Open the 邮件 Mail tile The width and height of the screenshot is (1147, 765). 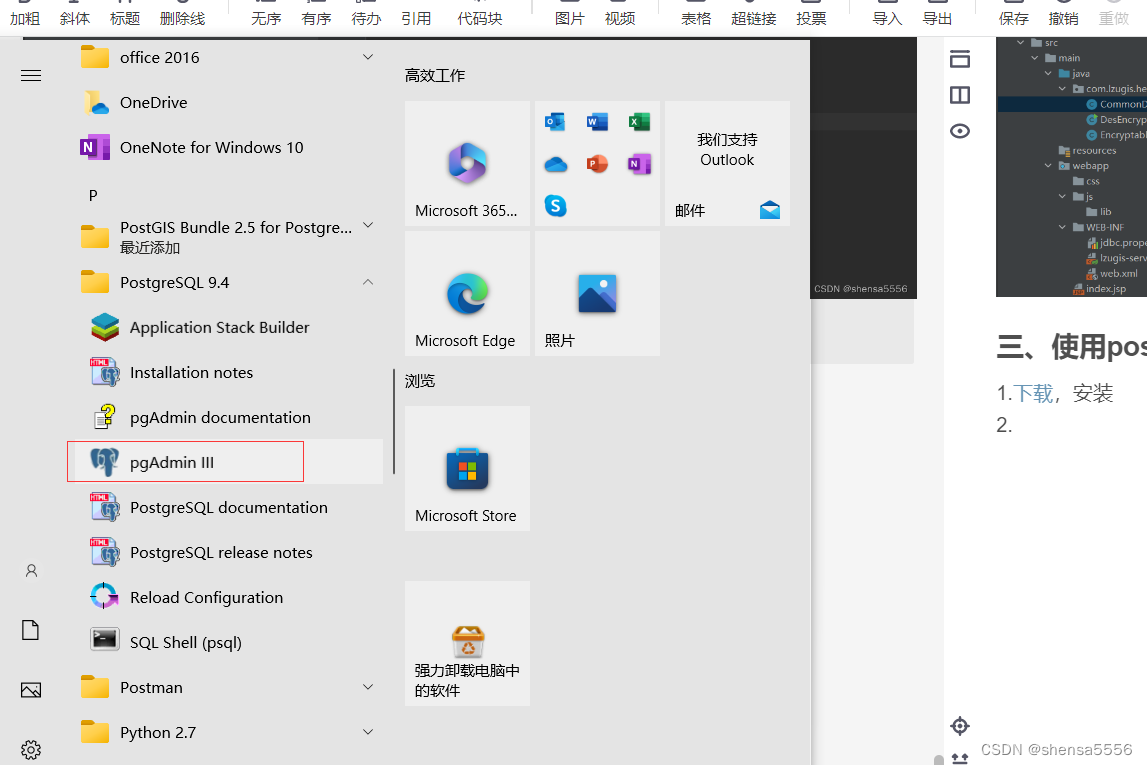tap(727, 163)
